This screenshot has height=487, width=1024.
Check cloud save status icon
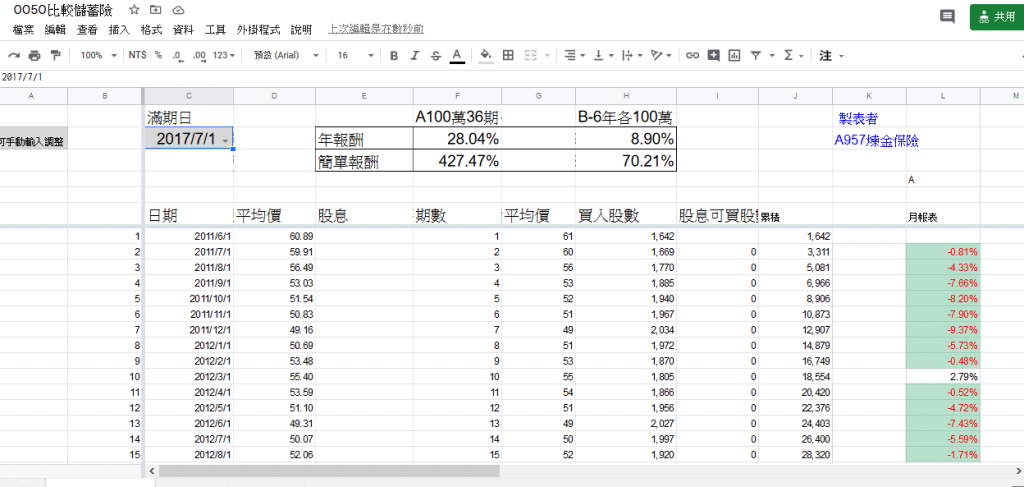pyautogui.click(x=177, y=10)
